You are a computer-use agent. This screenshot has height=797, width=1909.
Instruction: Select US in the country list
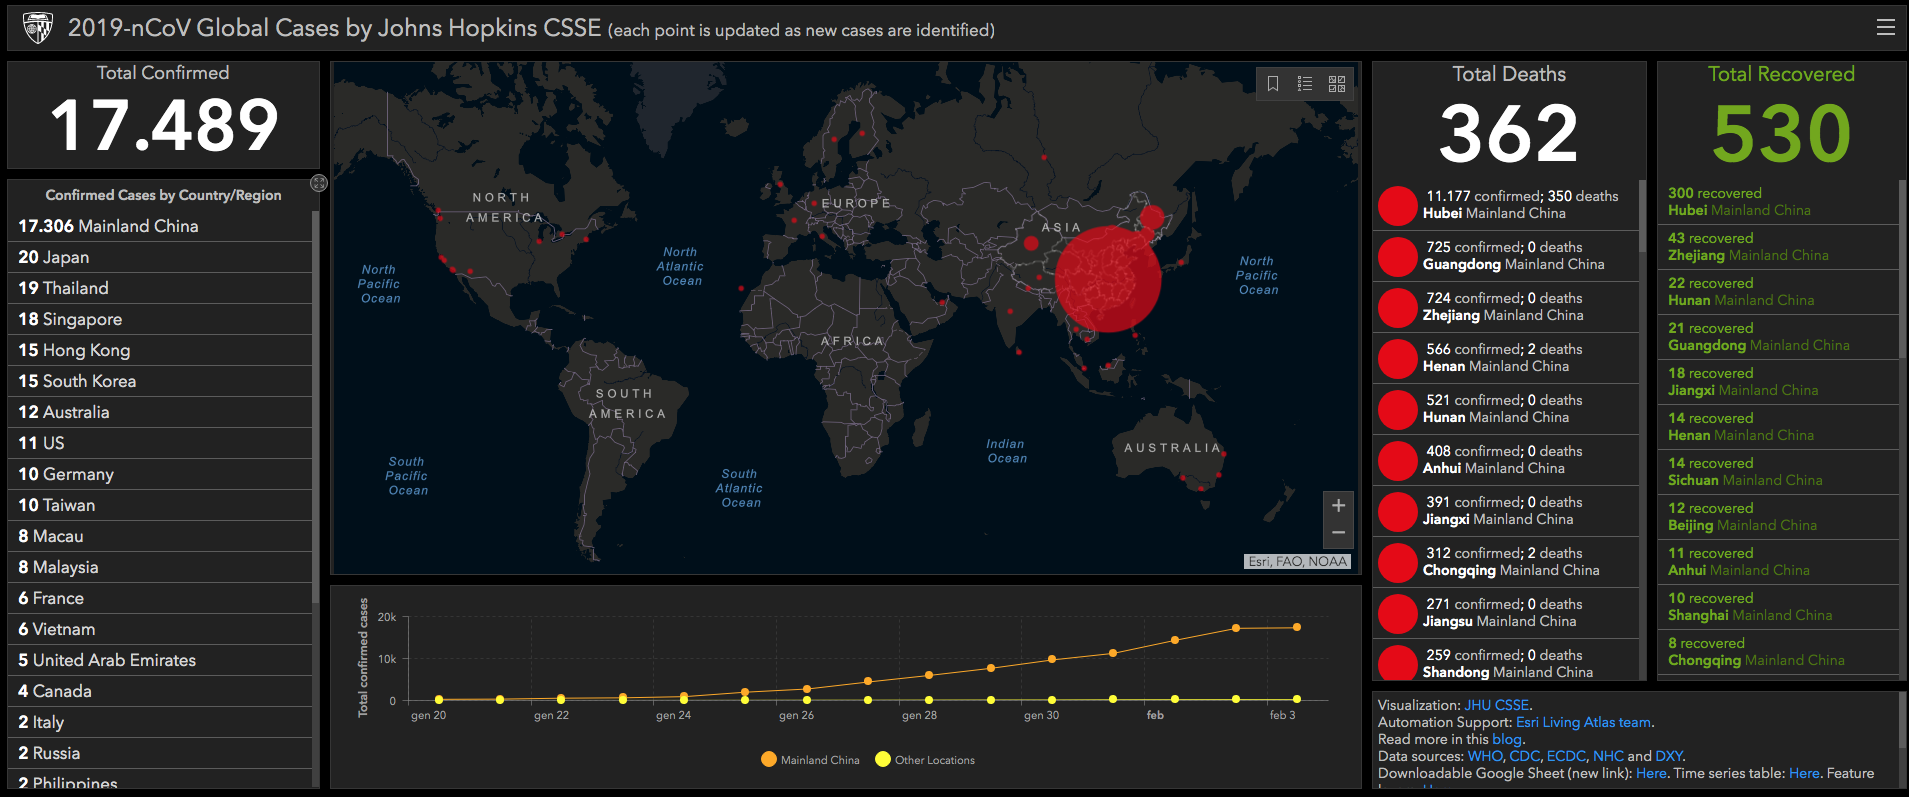tap(160, 443)
